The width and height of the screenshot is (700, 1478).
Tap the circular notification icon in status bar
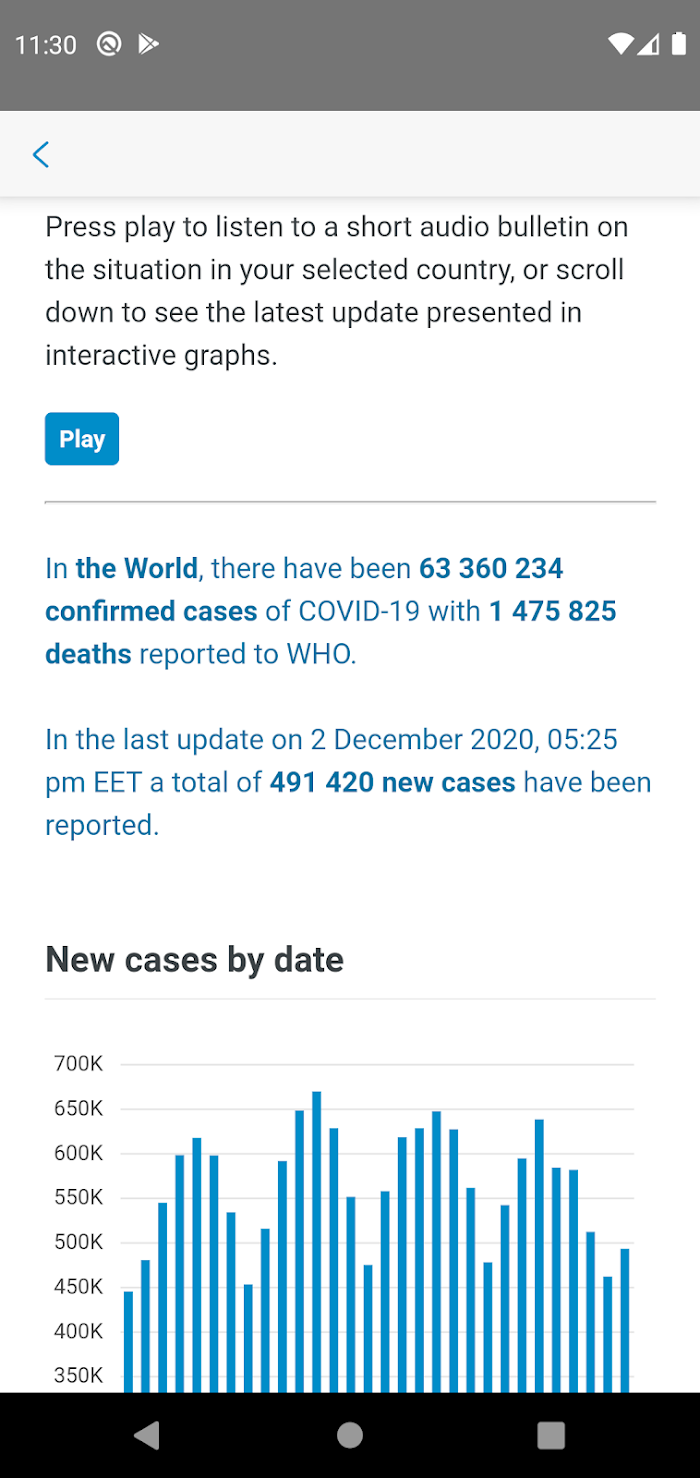click(x=108, y=44)
